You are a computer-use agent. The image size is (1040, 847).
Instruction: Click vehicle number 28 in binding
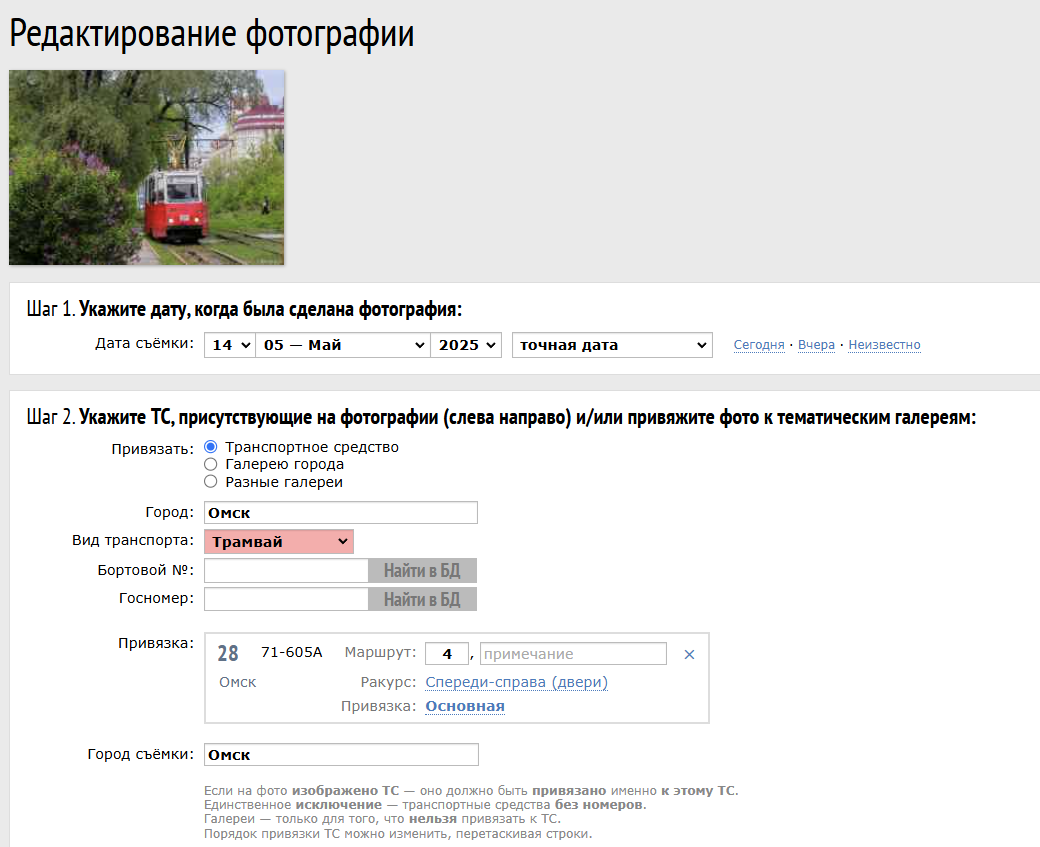tap(228, 653)
